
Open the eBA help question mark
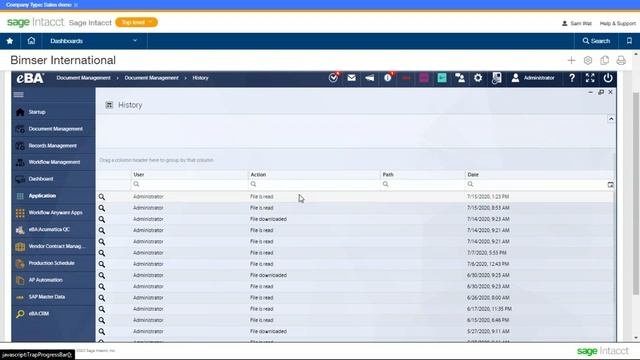pyautogui.click(x=572, y=78)
